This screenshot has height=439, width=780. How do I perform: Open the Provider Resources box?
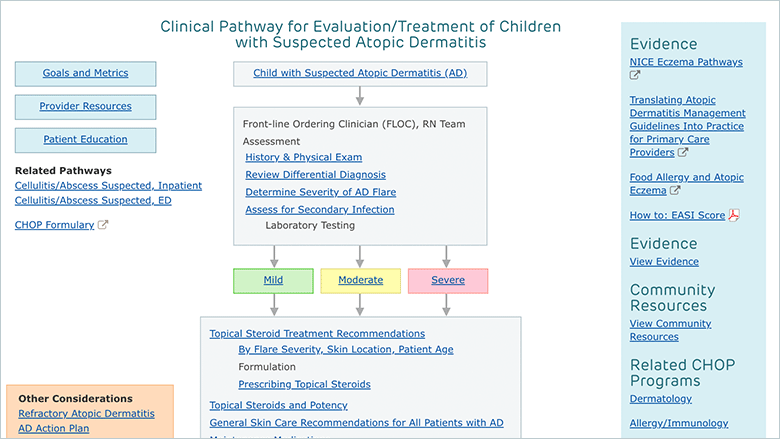86,107
